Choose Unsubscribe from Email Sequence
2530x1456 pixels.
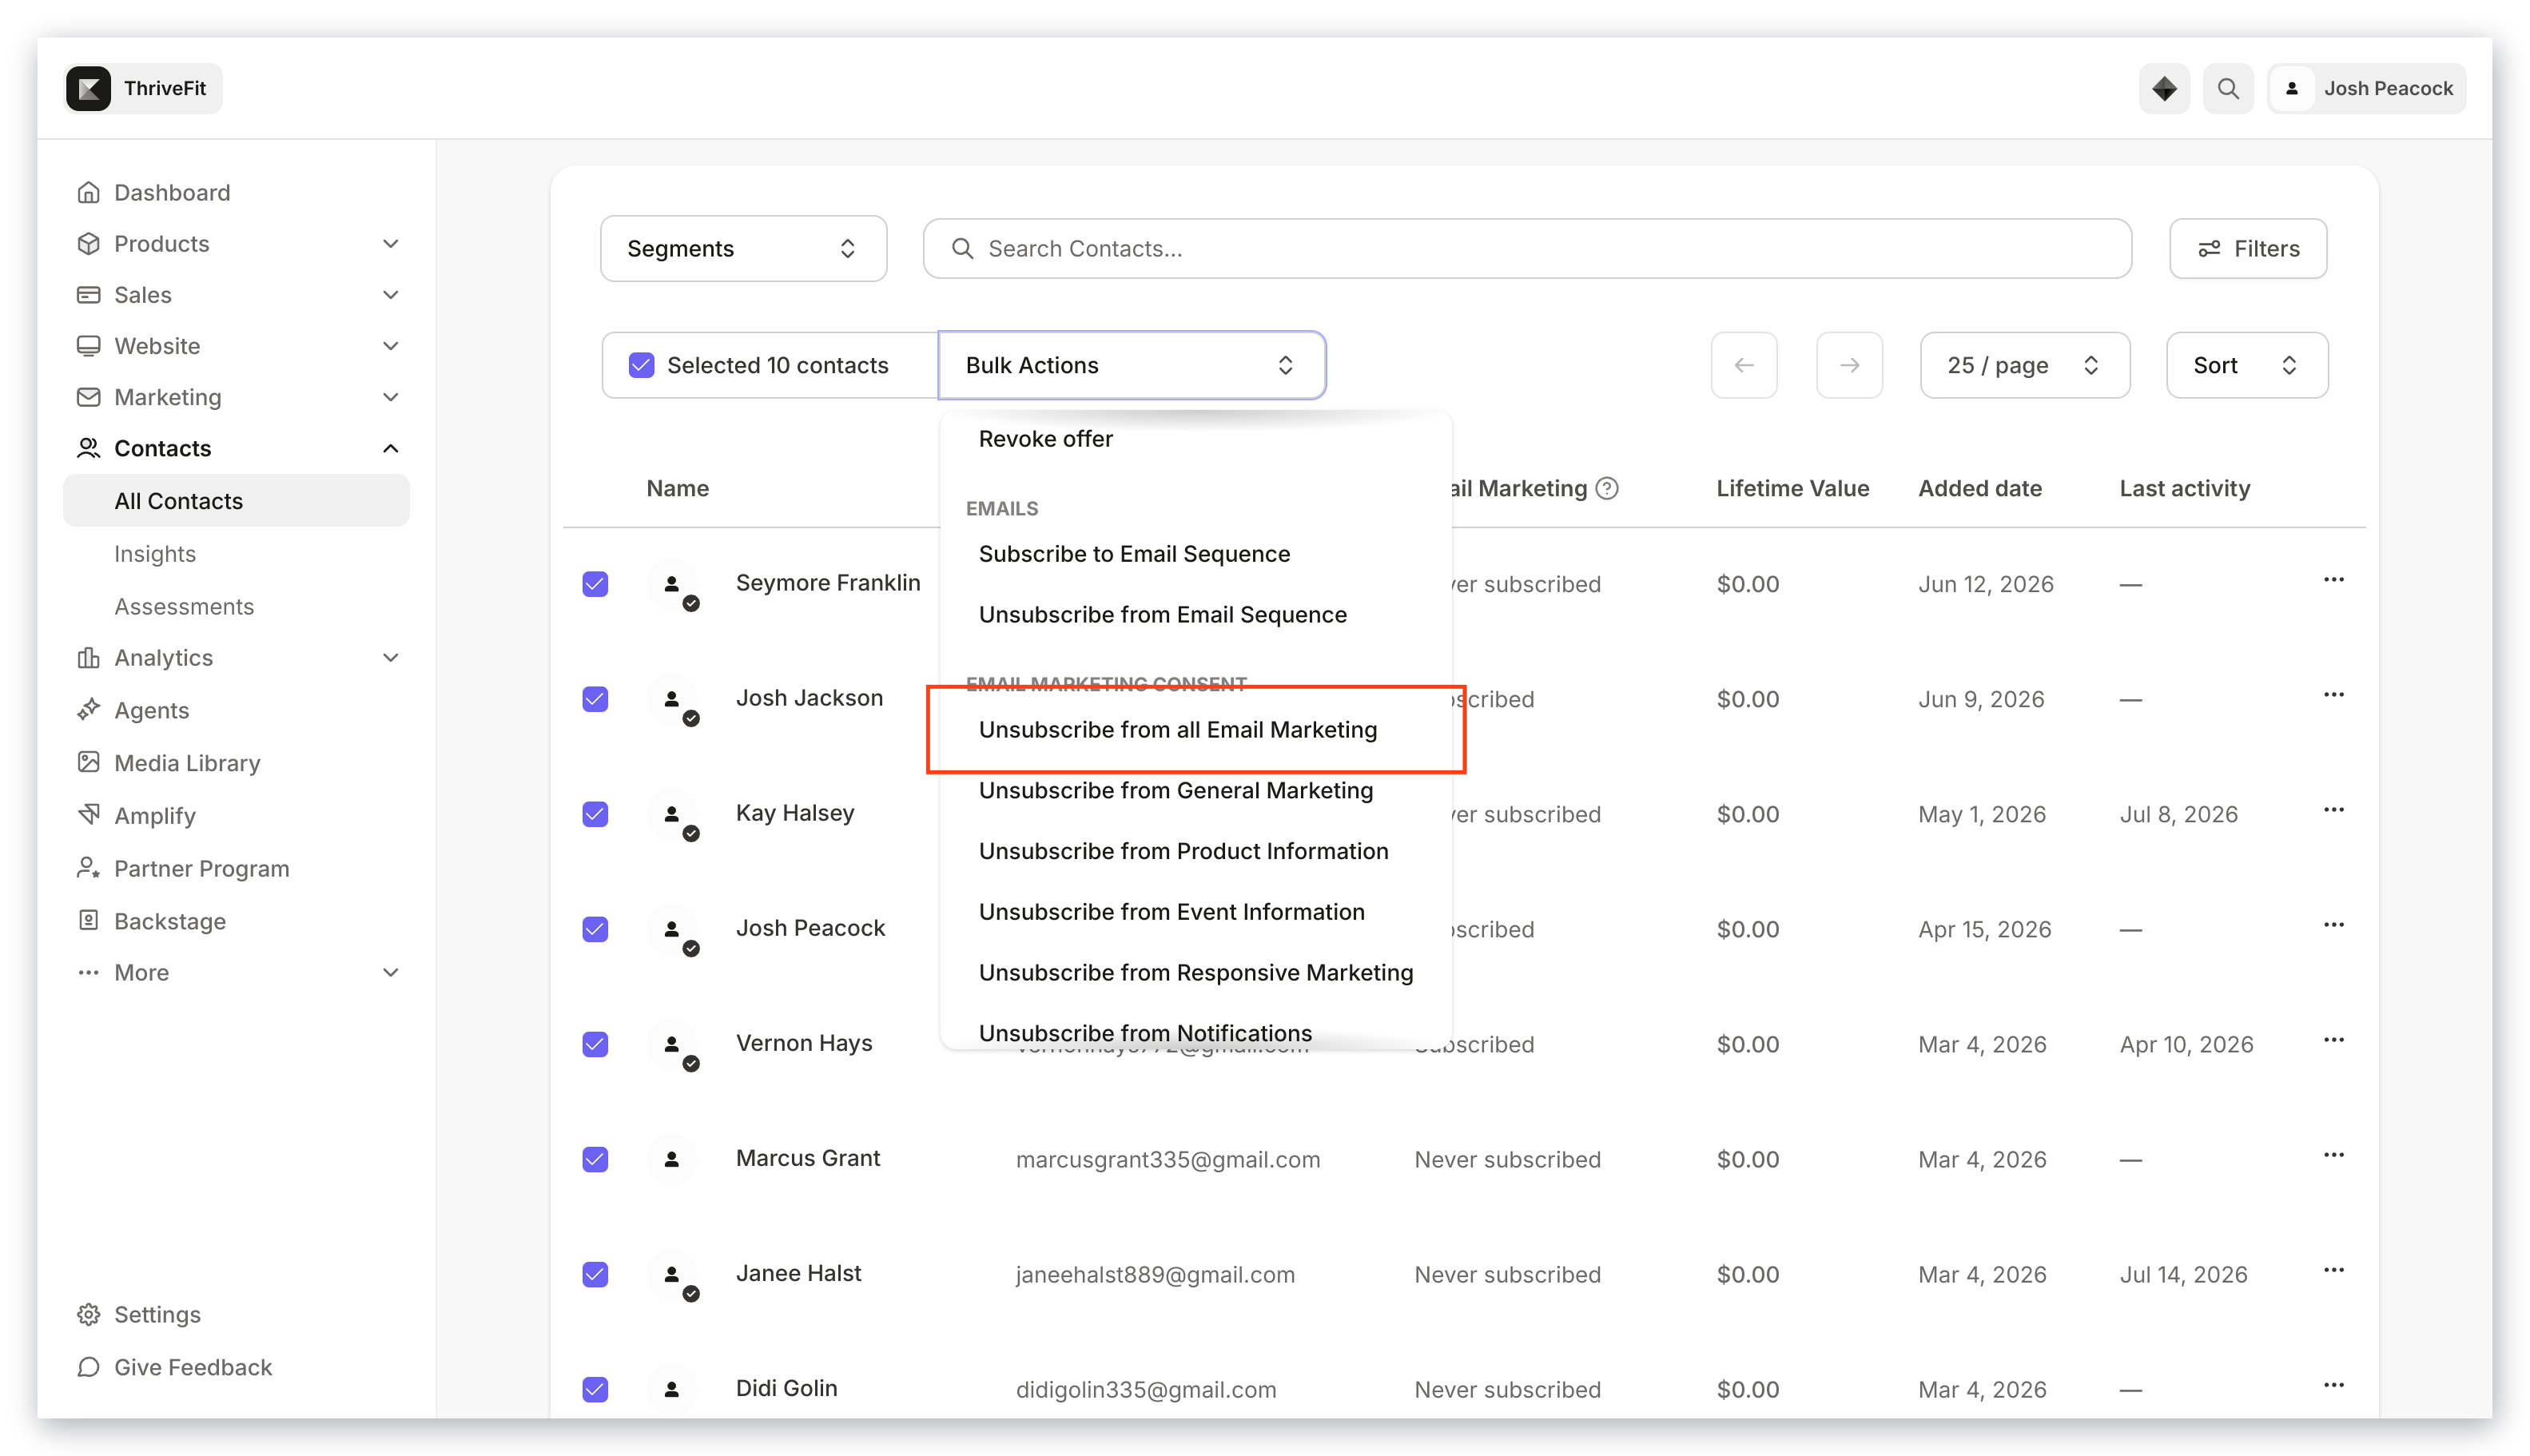1162,614
